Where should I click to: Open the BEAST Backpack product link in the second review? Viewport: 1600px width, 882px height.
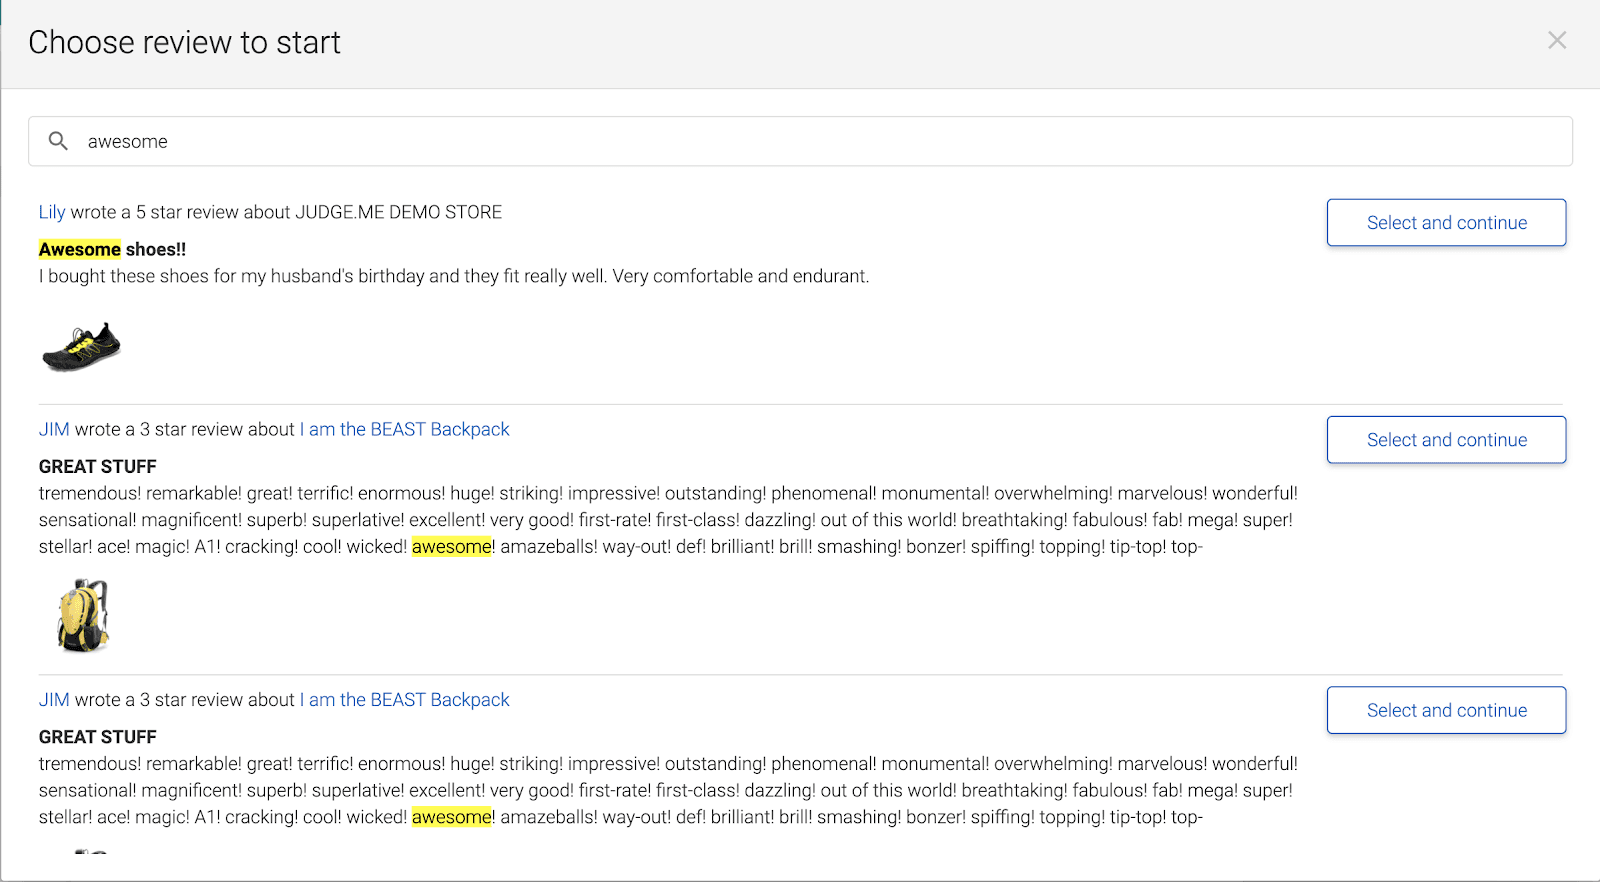(x=404, y=429)
